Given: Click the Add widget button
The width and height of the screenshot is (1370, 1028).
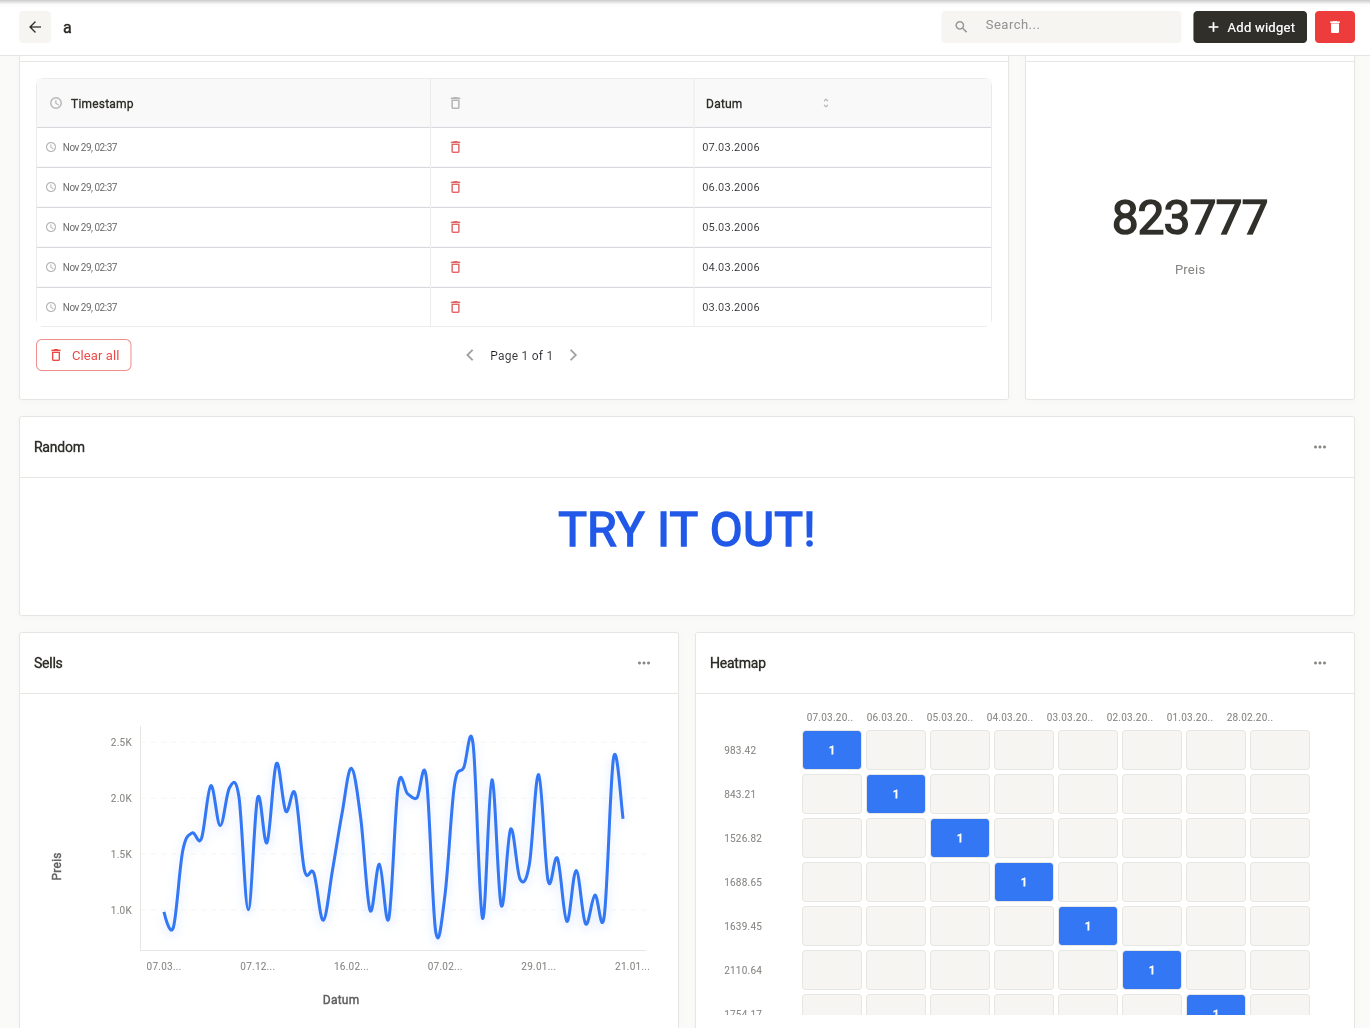Looking at the screenshot, I should click(x=1249, y=27).
